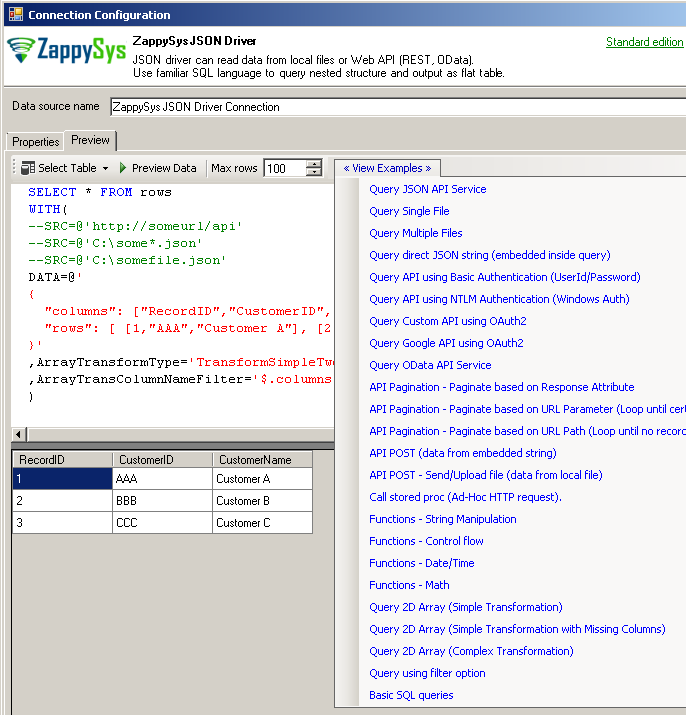Click the CustomerName column header

point(262,460)
